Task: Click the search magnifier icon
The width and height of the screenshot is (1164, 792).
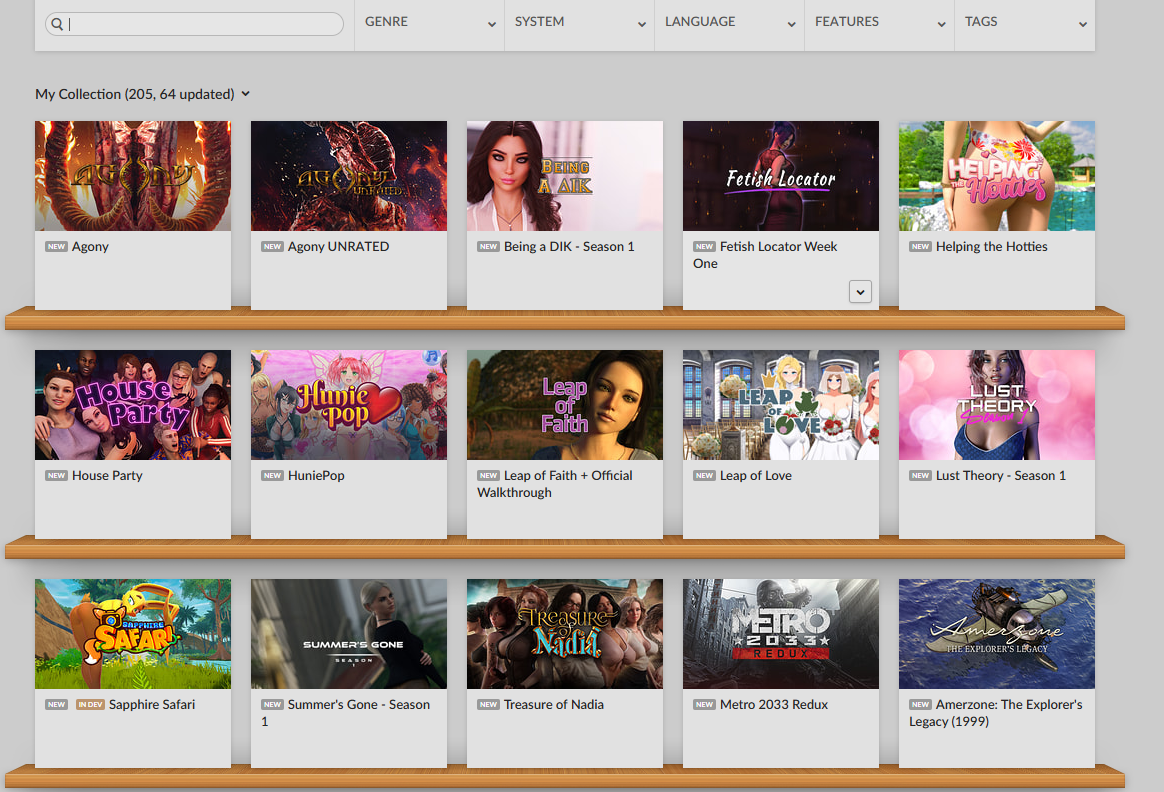Action: (x=57, y=24)
